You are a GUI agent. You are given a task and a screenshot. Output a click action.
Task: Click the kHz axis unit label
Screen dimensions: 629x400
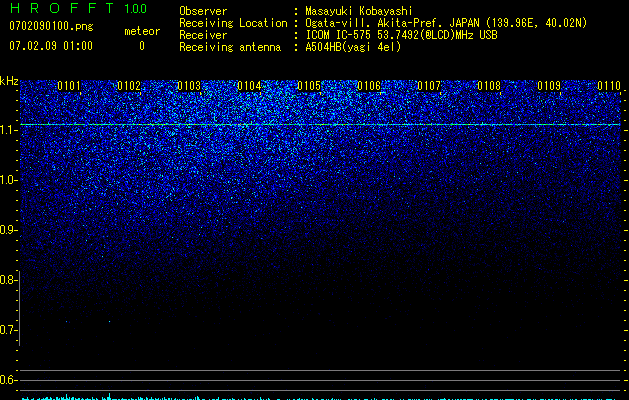point(9,81)
